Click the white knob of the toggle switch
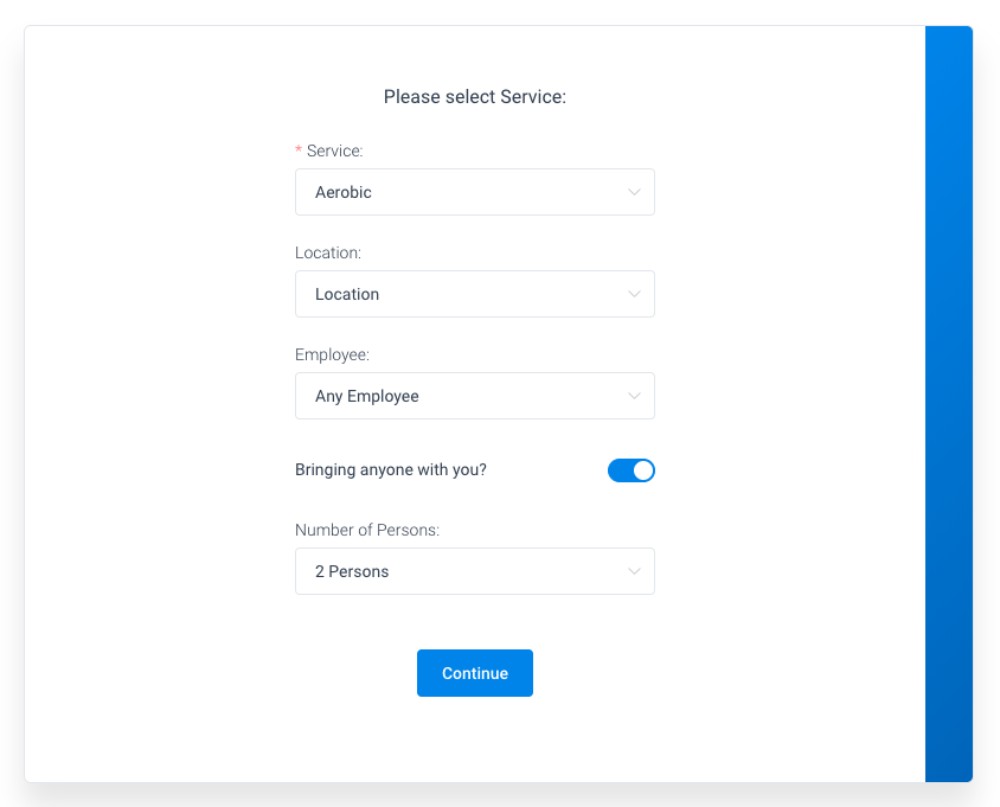Screen dimensions: 1000x807 [643, 470]
